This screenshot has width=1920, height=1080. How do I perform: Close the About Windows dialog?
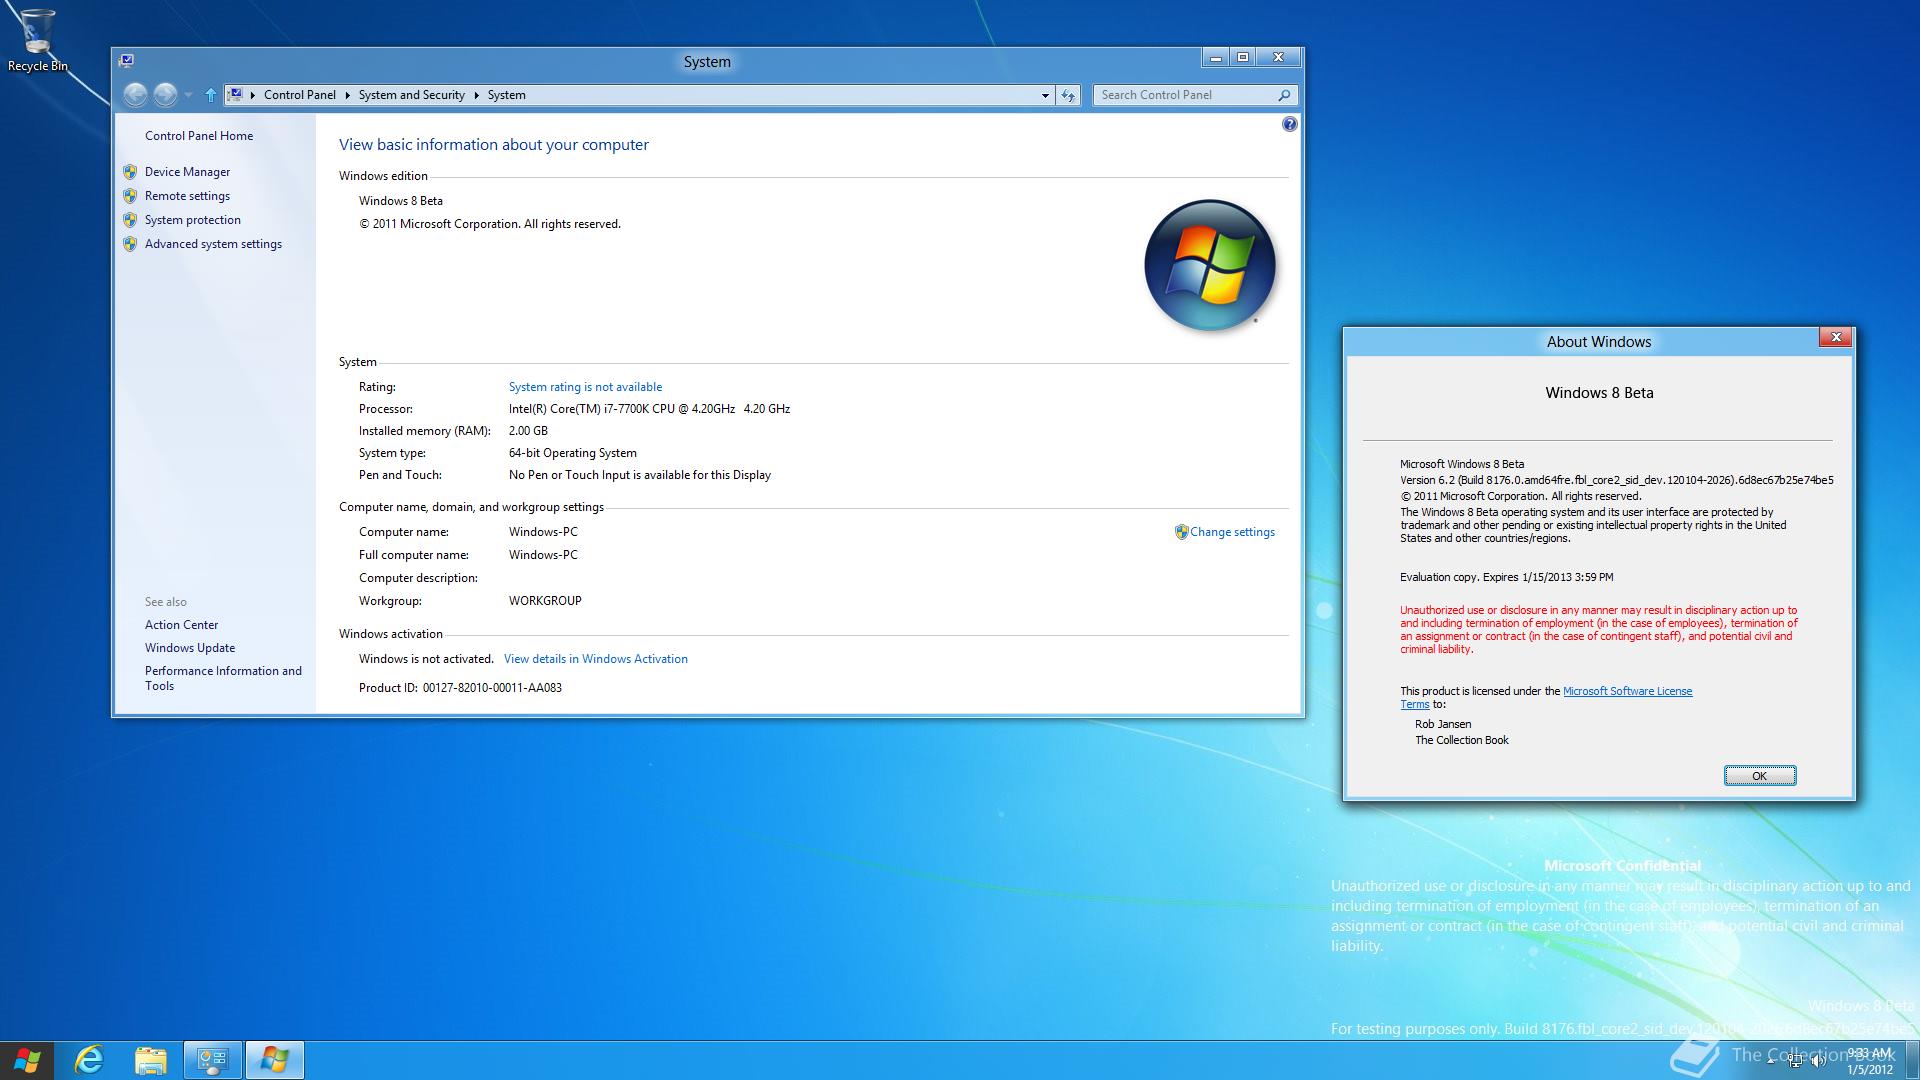[x=1835, y=338]
